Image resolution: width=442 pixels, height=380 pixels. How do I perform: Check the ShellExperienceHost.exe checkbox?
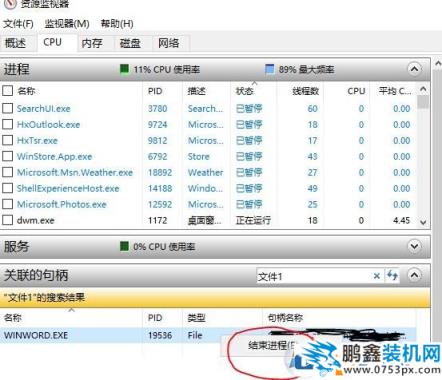(x=7, y=188)
